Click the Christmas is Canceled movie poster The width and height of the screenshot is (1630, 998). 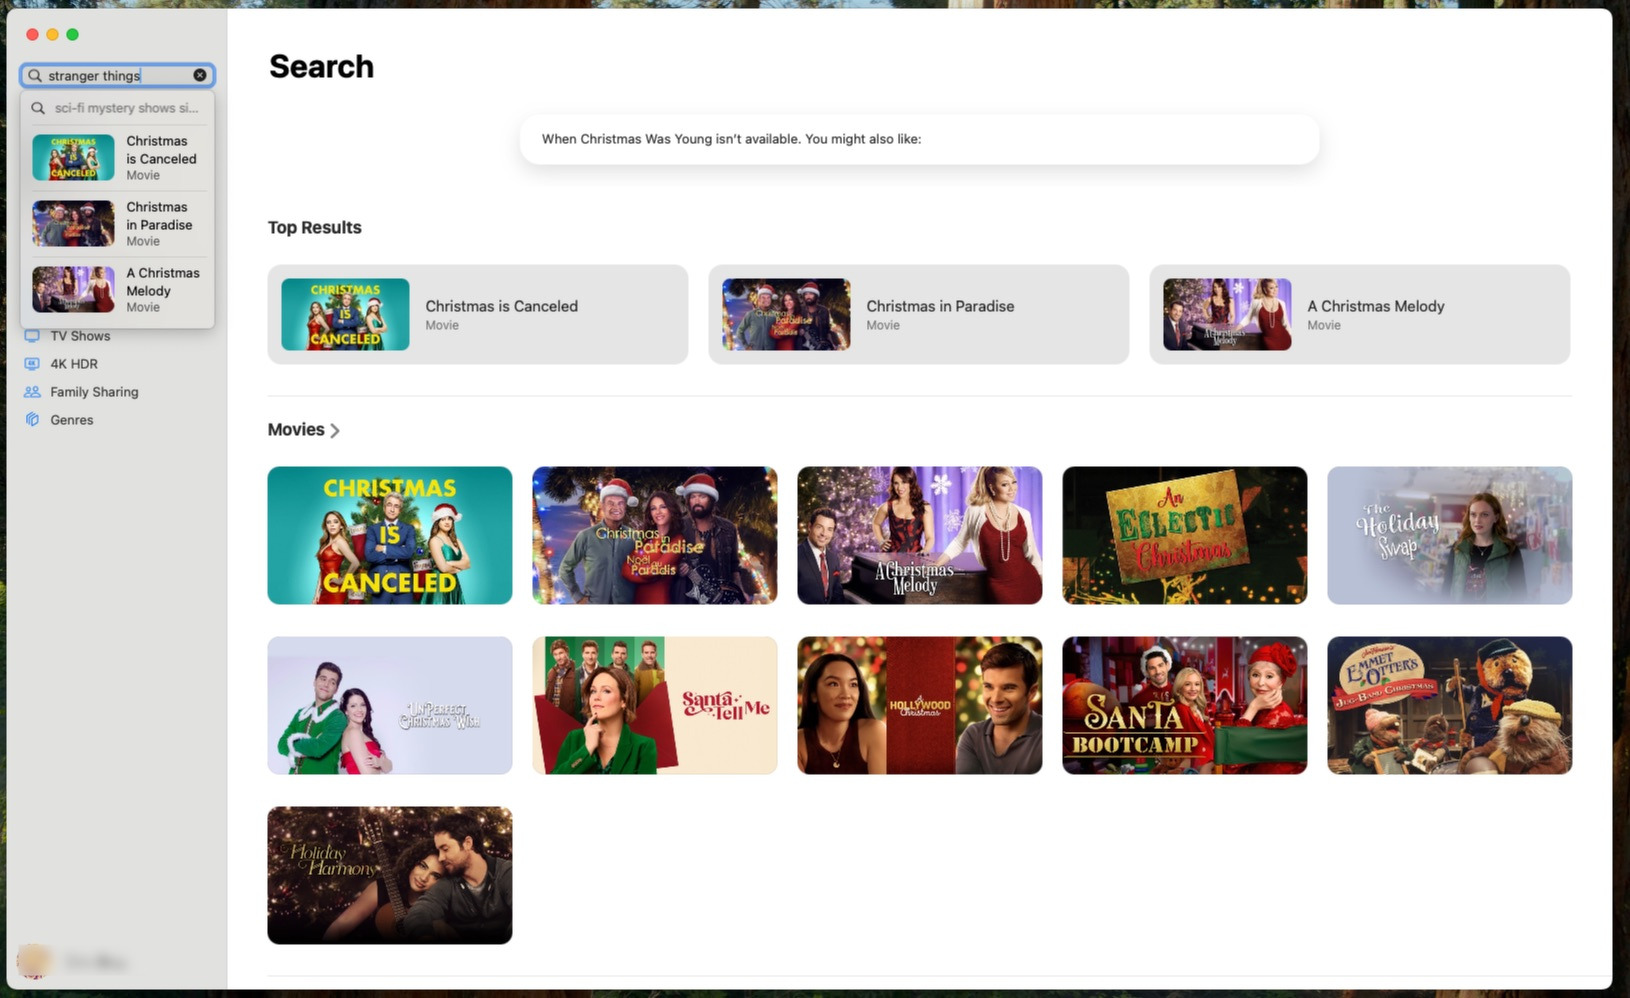(x=389, y=535)
